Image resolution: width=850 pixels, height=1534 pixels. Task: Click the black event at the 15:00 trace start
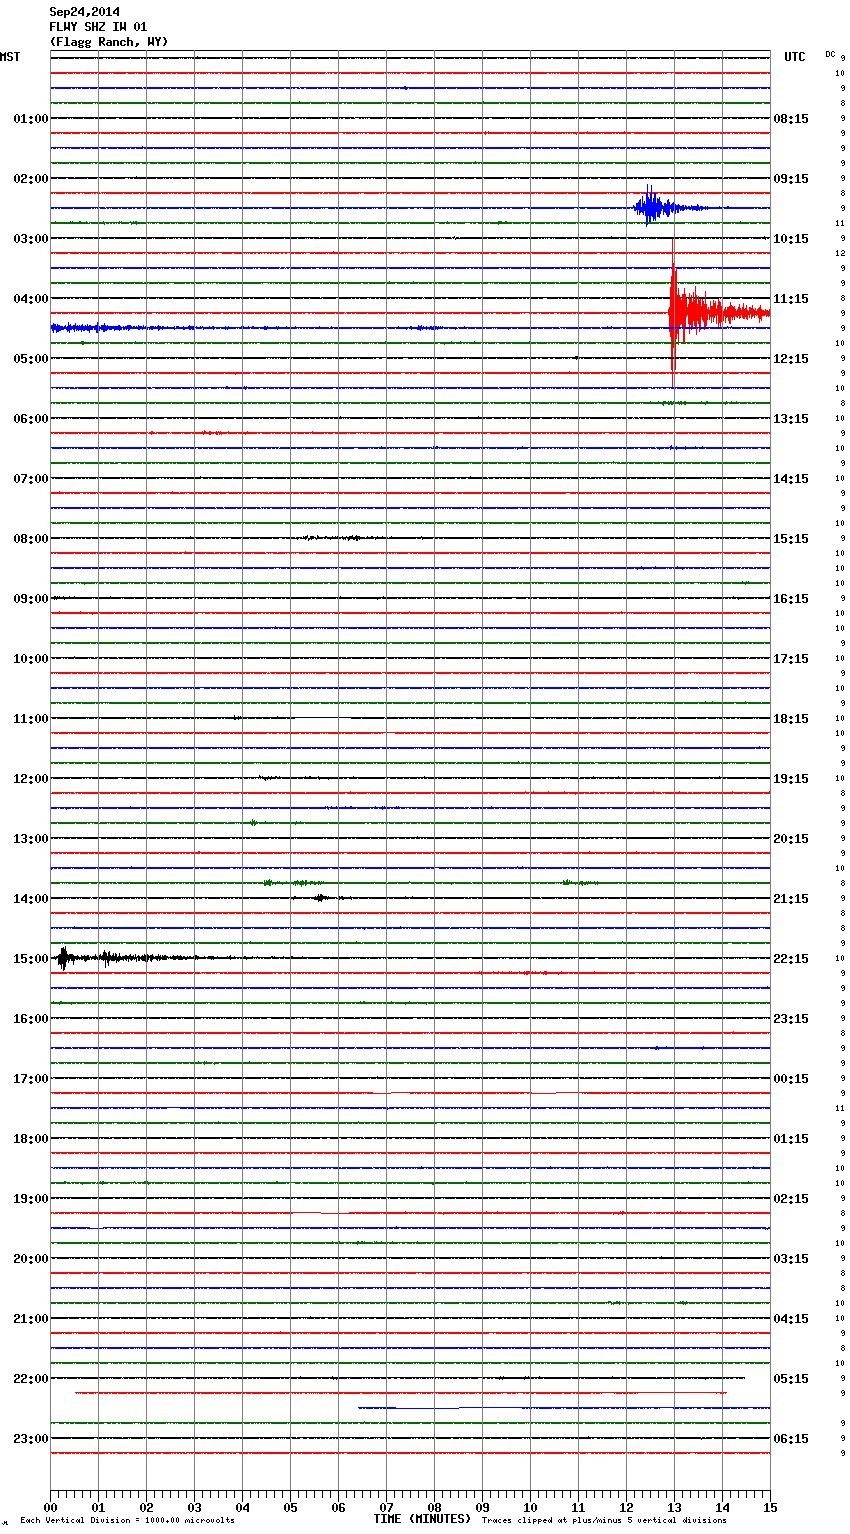tap(63, 958)
